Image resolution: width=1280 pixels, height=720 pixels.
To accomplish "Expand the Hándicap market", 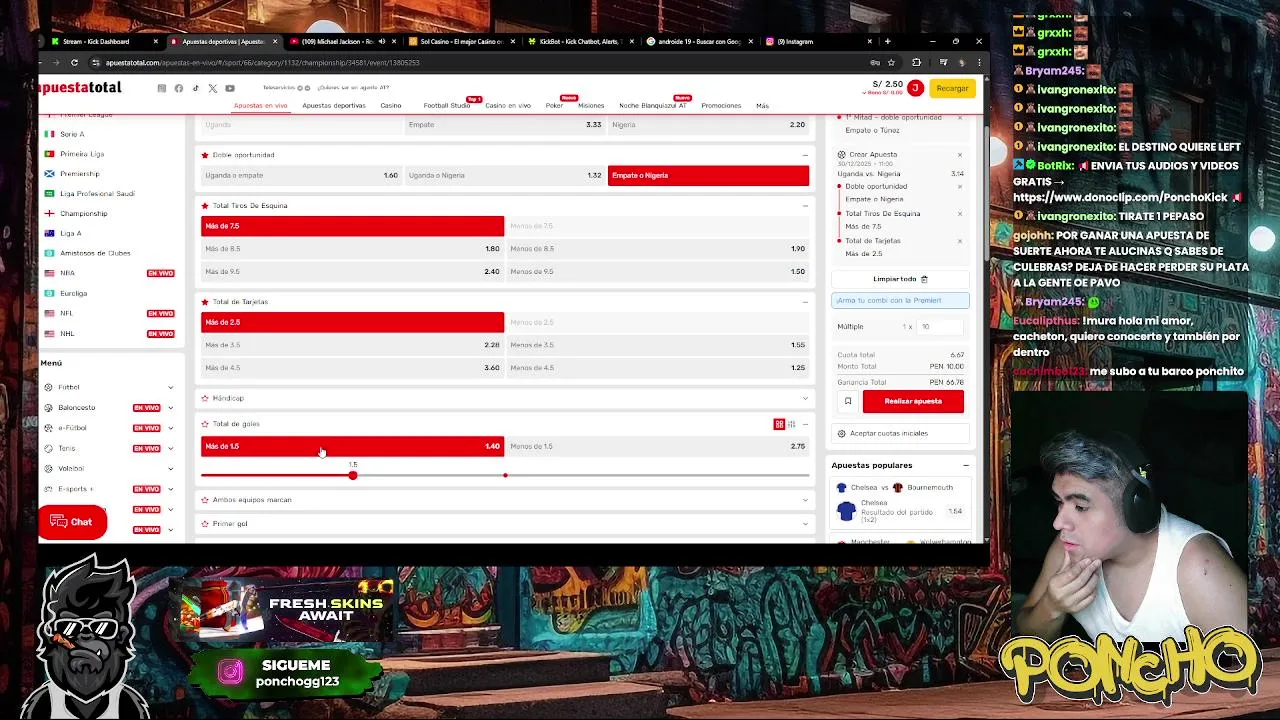I will point(805,398).
